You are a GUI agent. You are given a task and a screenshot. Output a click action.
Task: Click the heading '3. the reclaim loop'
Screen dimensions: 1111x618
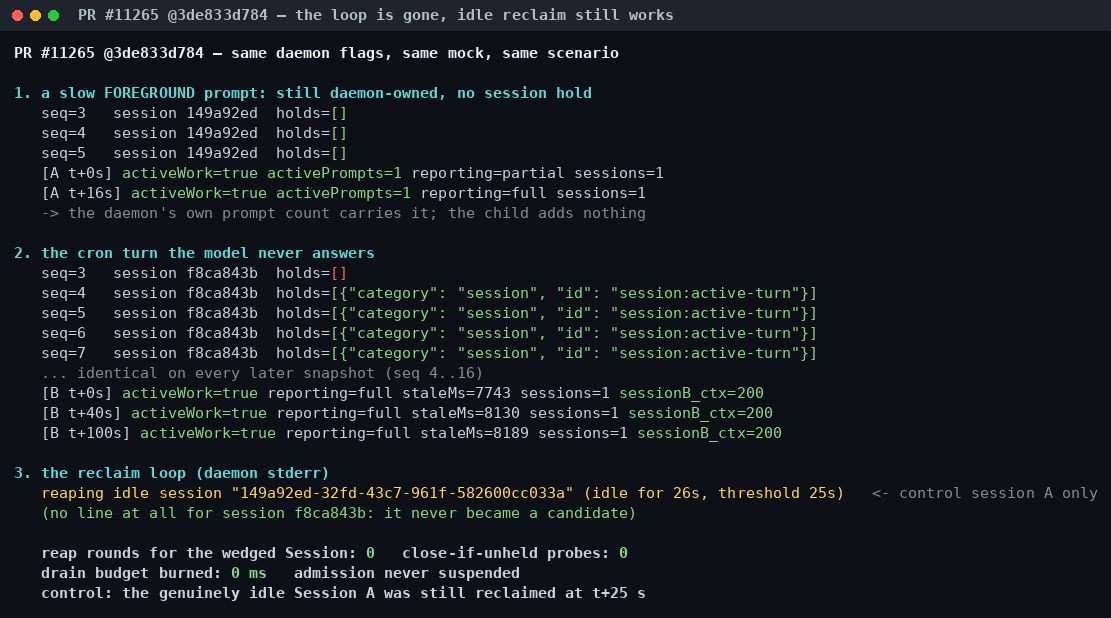point(171,473)
